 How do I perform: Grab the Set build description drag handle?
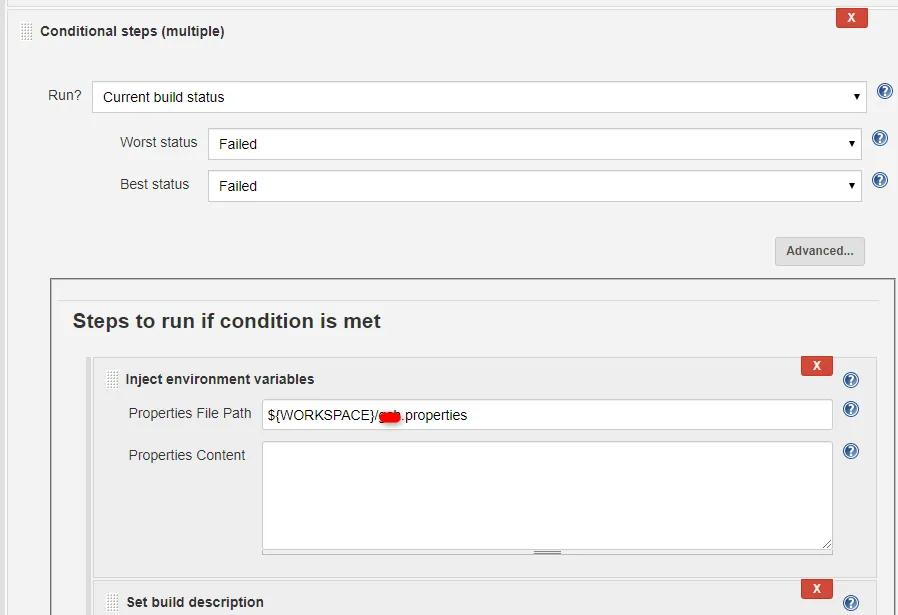(112, 603)
